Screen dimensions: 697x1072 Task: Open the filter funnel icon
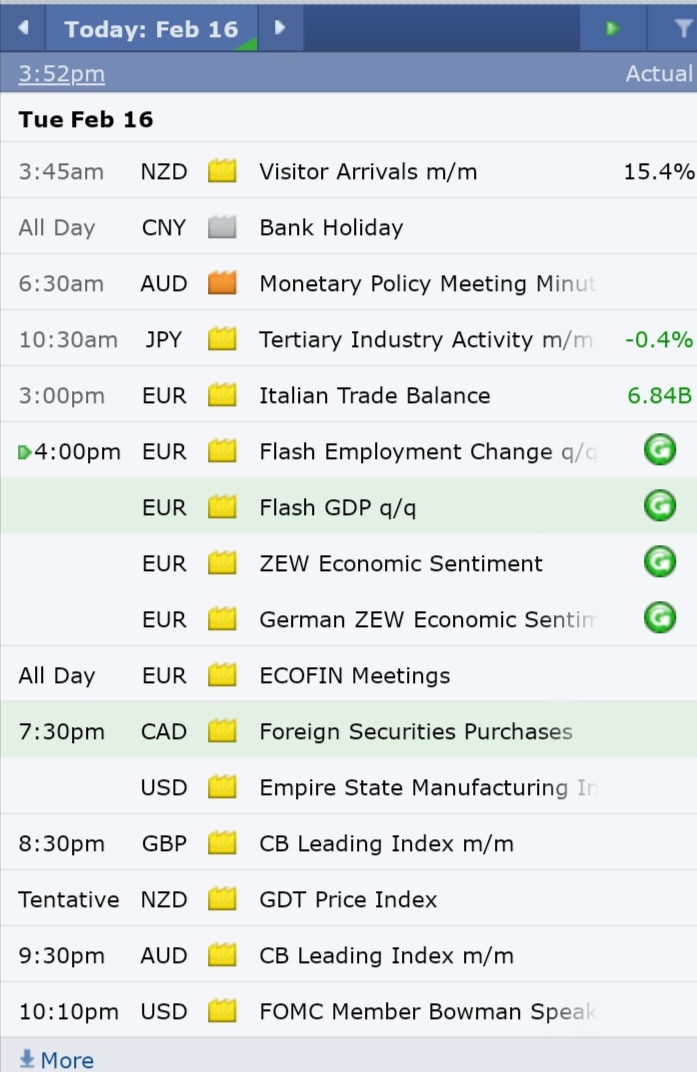[680, 28]
